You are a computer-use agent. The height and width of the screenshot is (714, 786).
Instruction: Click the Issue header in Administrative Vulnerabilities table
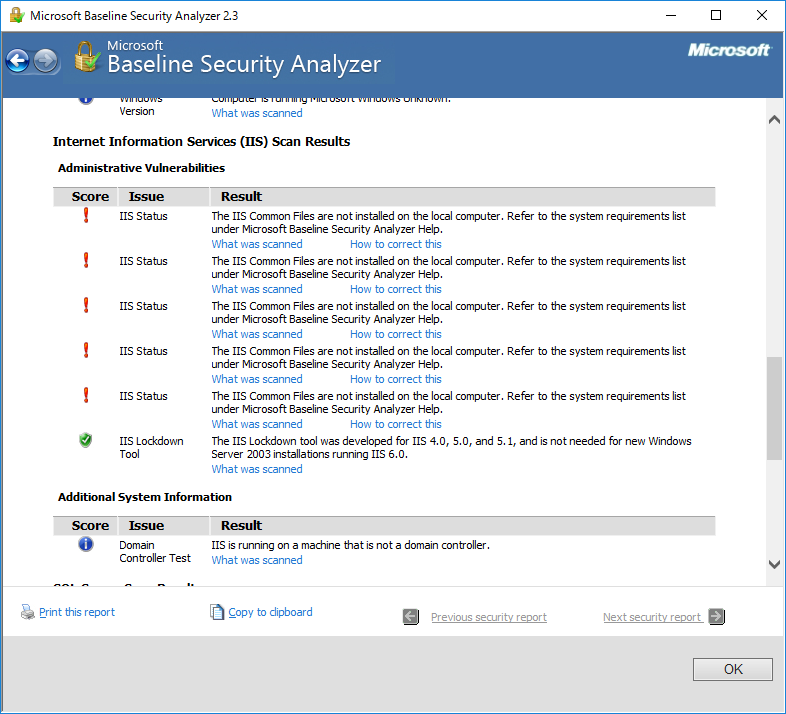(x=146, y=197)
